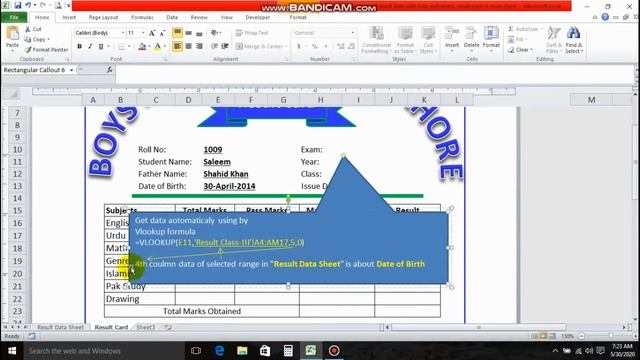Toggle top align in Alignment group
The height and width of the screenshot is (360, 640).
coord(177,33)
